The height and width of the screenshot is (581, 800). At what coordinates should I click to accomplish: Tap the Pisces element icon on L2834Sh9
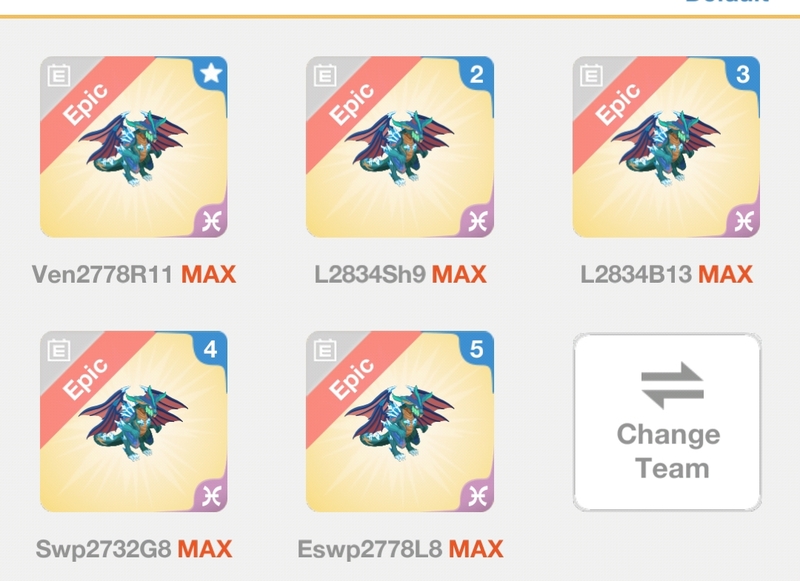click(478, 221)
